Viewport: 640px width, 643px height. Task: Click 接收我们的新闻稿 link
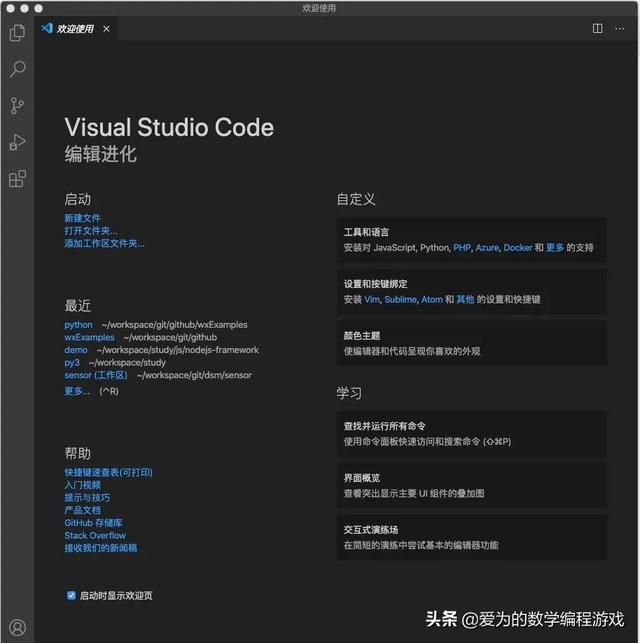[100, 548]
